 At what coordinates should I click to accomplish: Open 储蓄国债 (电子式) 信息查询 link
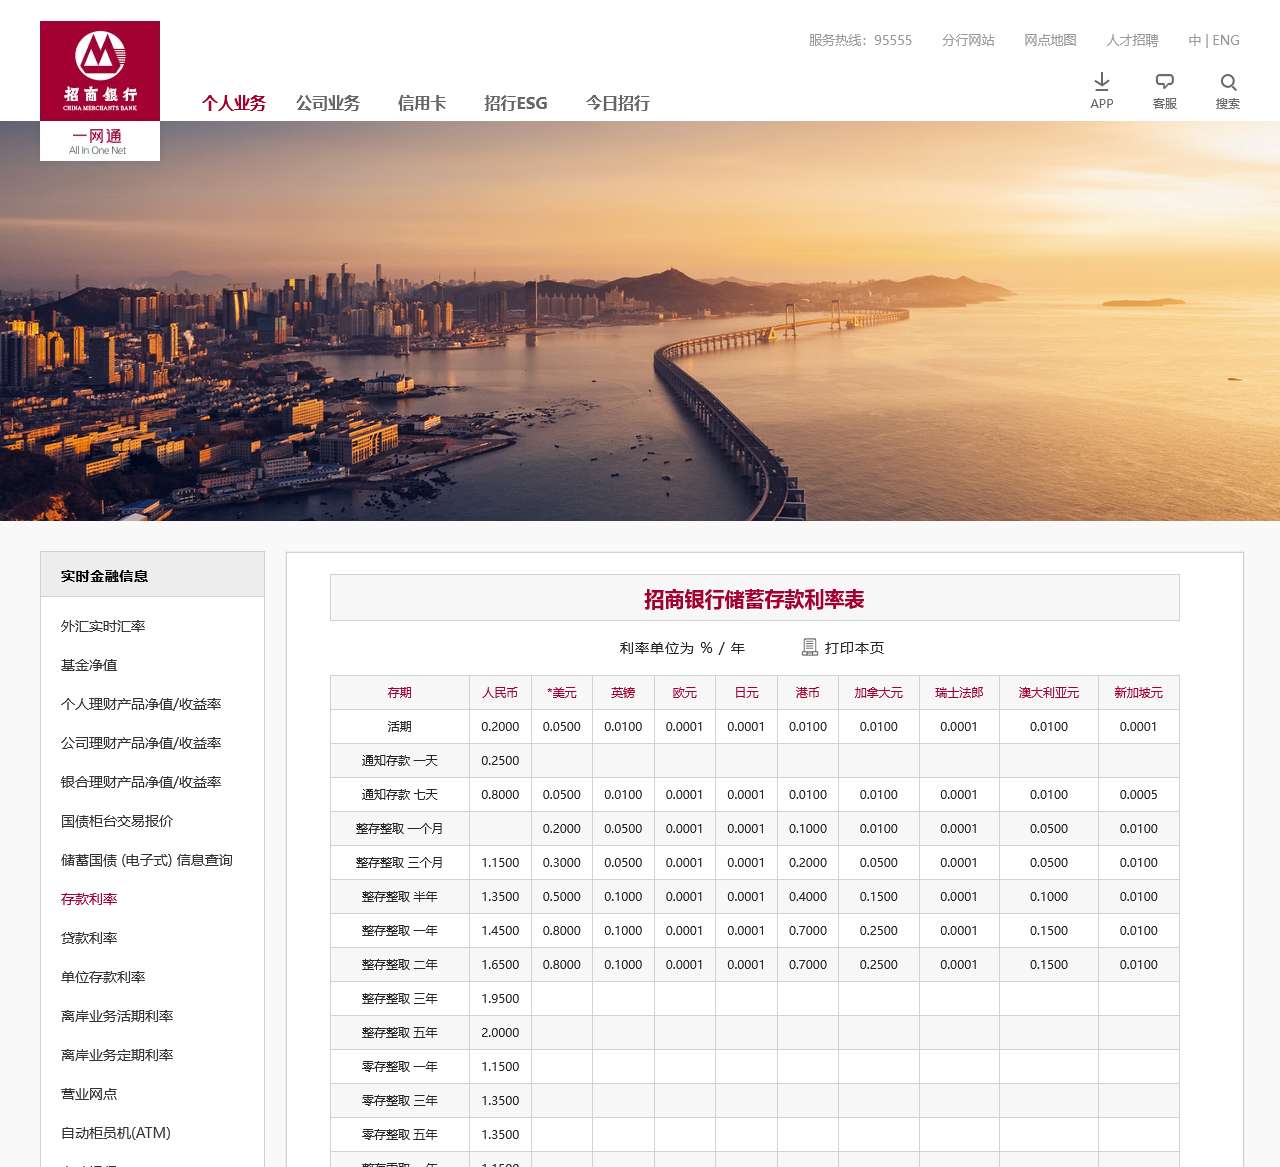click(146, 860)
